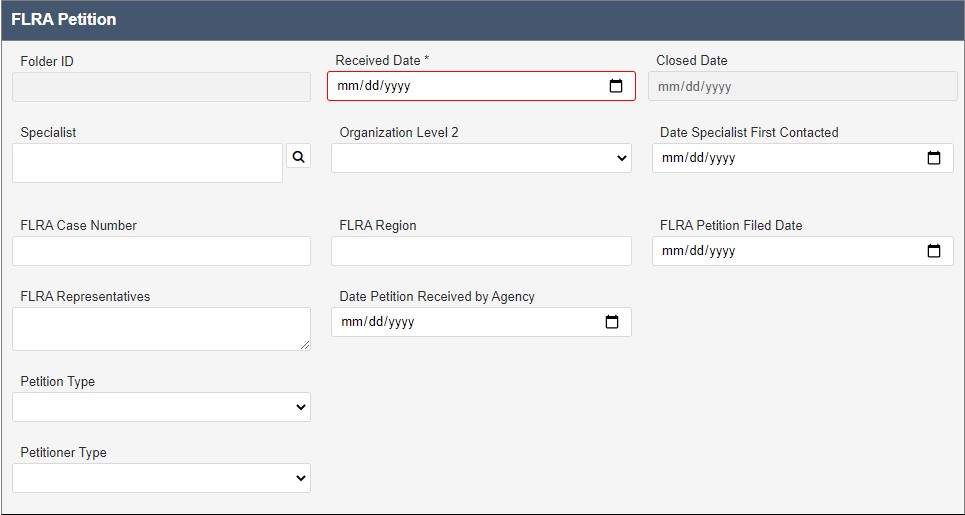Click the FLRA Representatives text area
The image size is (965, 515).
point(161,329)
